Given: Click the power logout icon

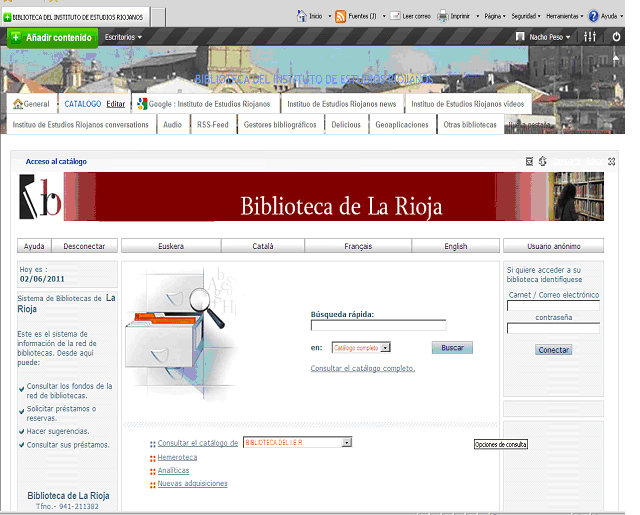Looking at the screenshot, I should 616,37.
